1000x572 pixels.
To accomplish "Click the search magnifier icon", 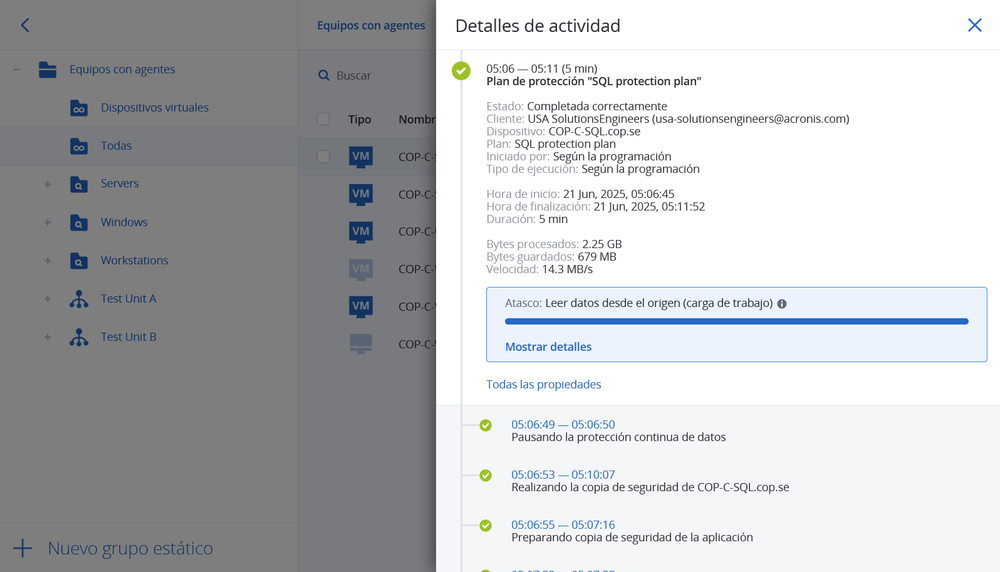I will tap(324, 76).
